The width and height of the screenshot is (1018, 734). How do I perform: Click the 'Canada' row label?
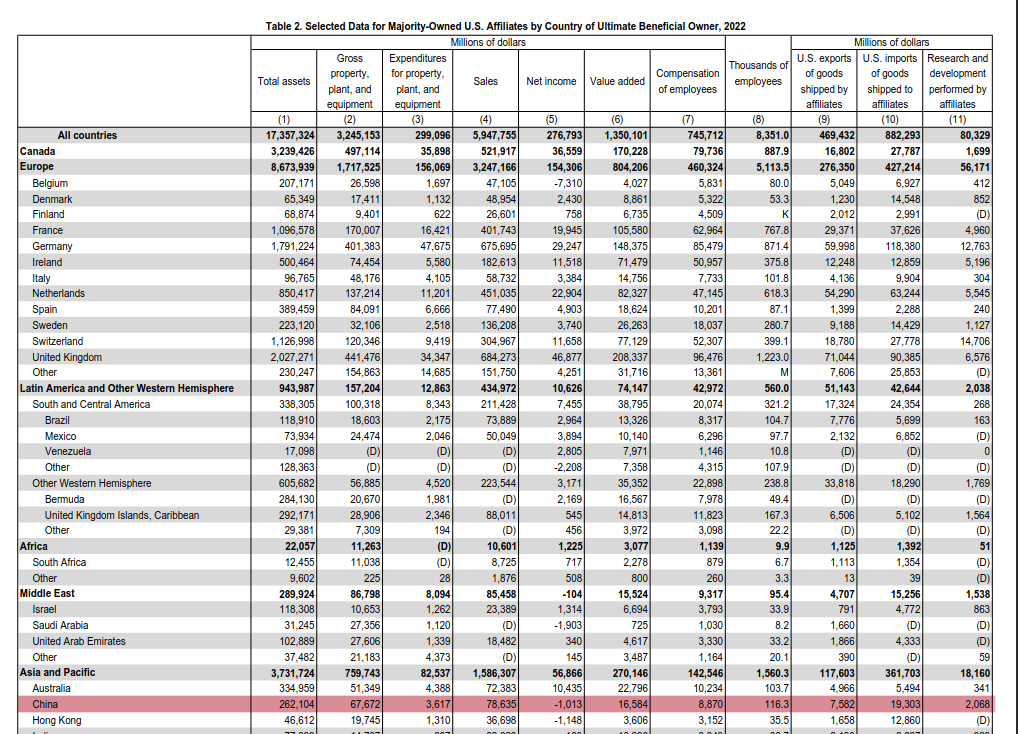click(x=37, y=151)
